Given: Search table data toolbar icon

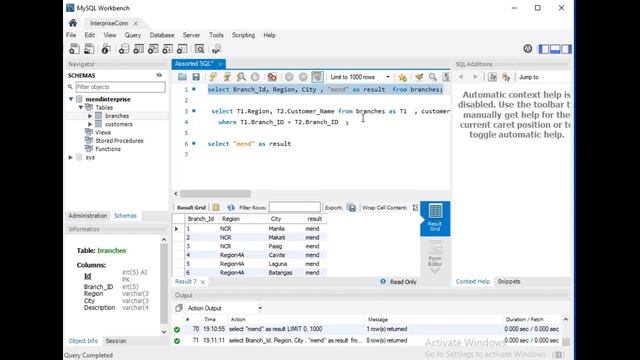Looking at the screenshot, I should click(x=199, y=49).
